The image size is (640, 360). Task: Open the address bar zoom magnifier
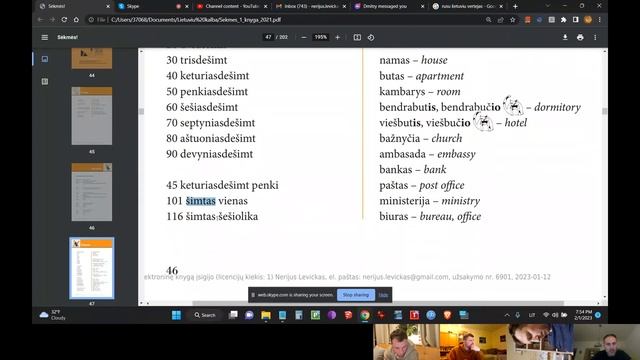[488, 20]
